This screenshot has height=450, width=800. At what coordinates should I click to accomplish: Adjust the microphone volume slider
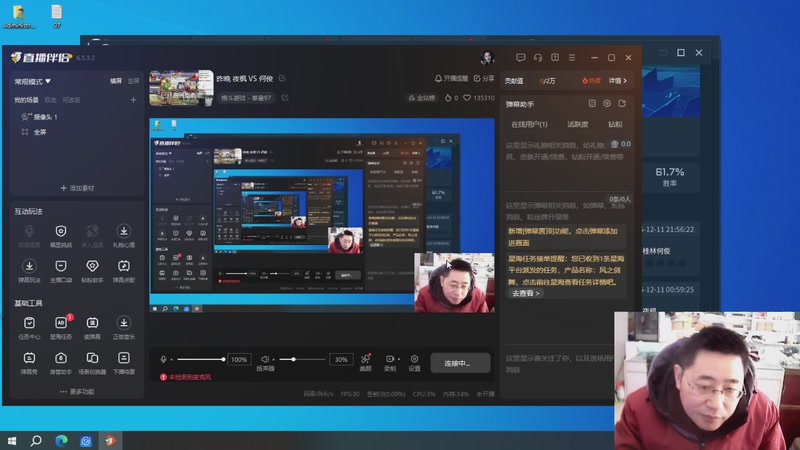coord(201,359)
